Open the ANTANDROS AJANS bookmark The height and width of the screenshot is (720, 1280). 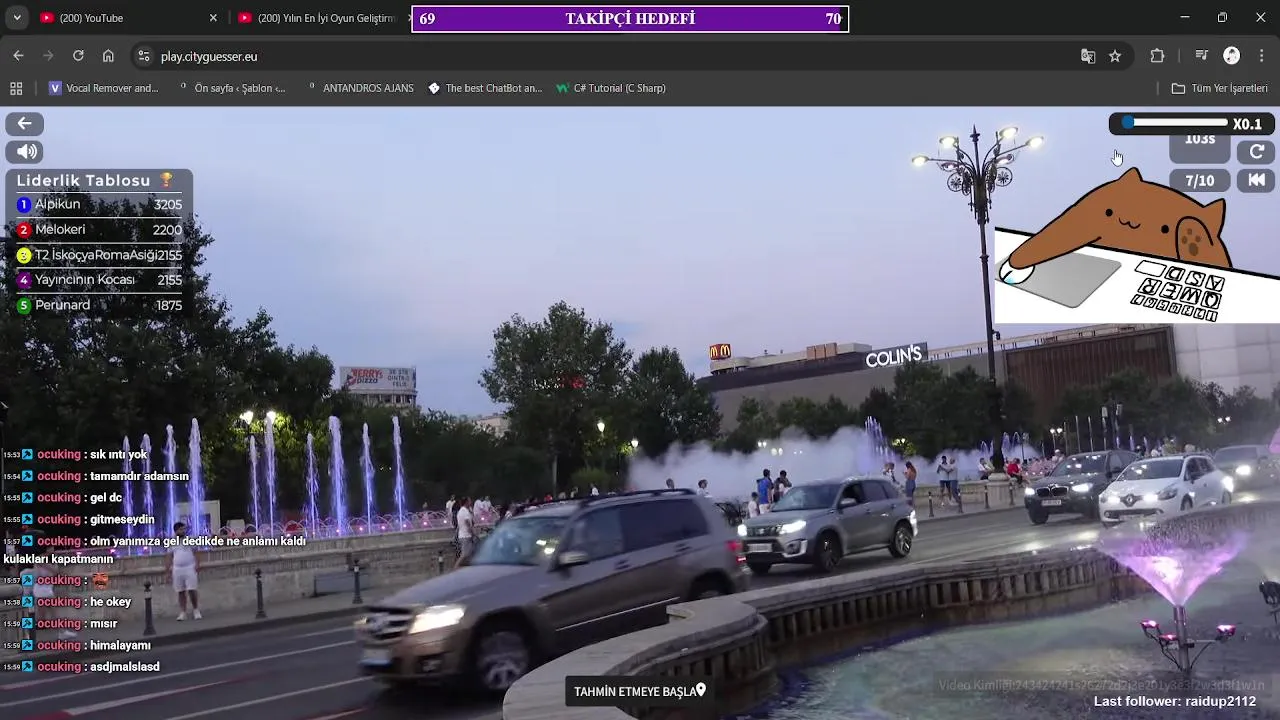[x=359, y=88]
